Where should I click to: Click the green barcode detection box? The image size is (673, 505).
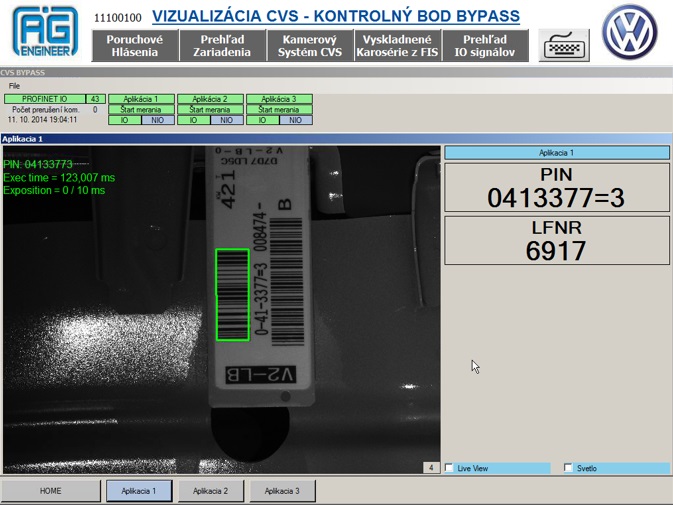point(232,295)
